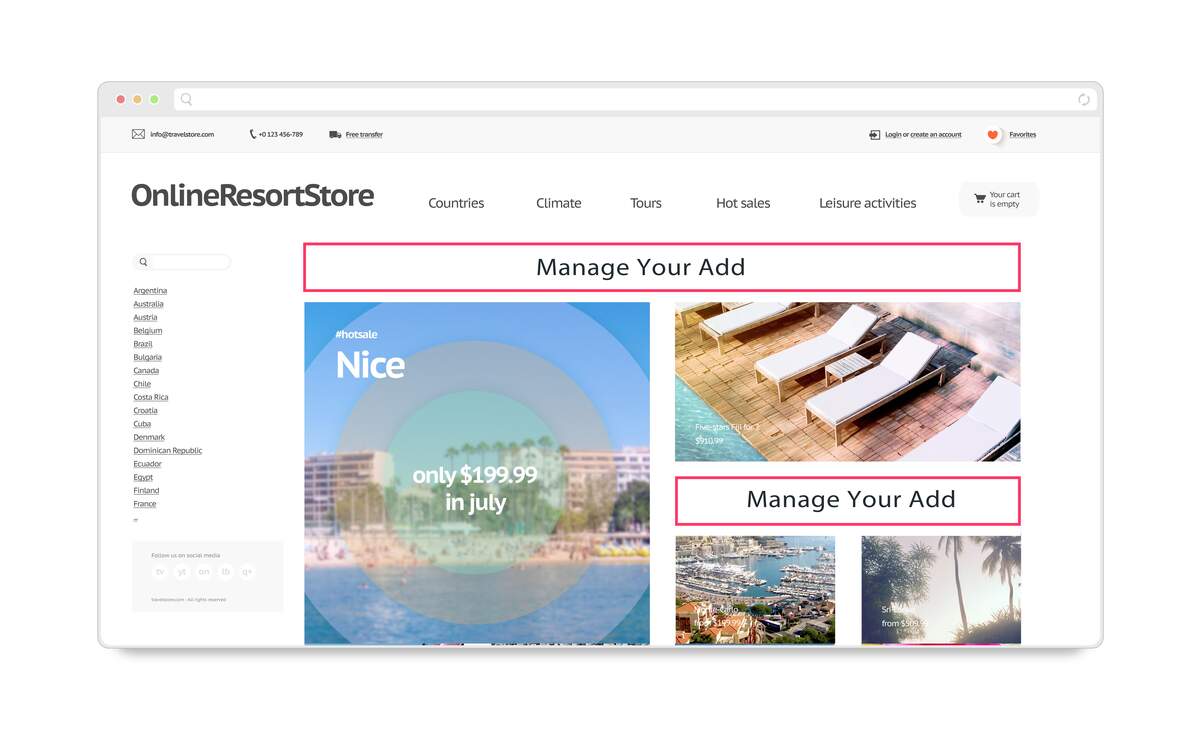The height and width of the screenshot is (733, 1200).
Task: Click the envelope email icon
Action: (x=138, y=134)
